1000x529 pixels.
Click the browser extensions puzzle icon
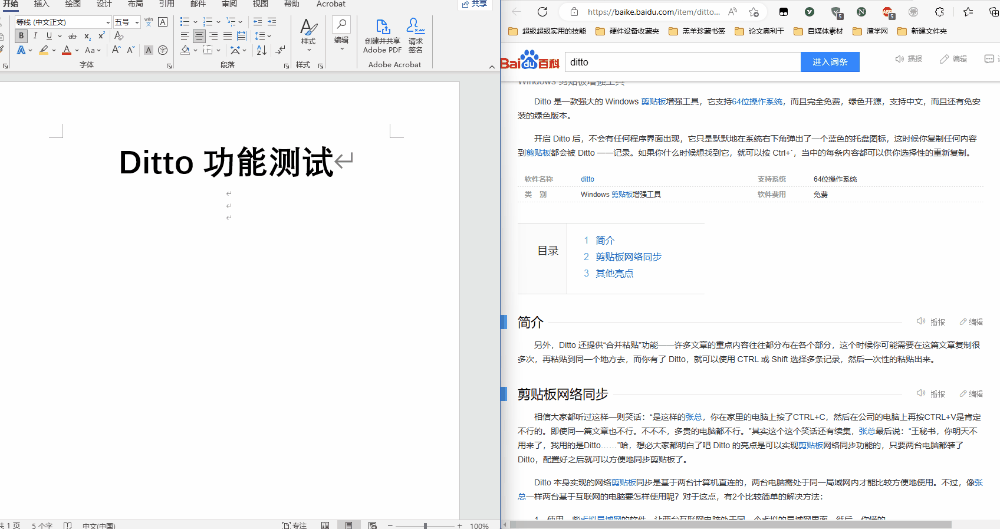pyautogui.click(x=939, y=11)
